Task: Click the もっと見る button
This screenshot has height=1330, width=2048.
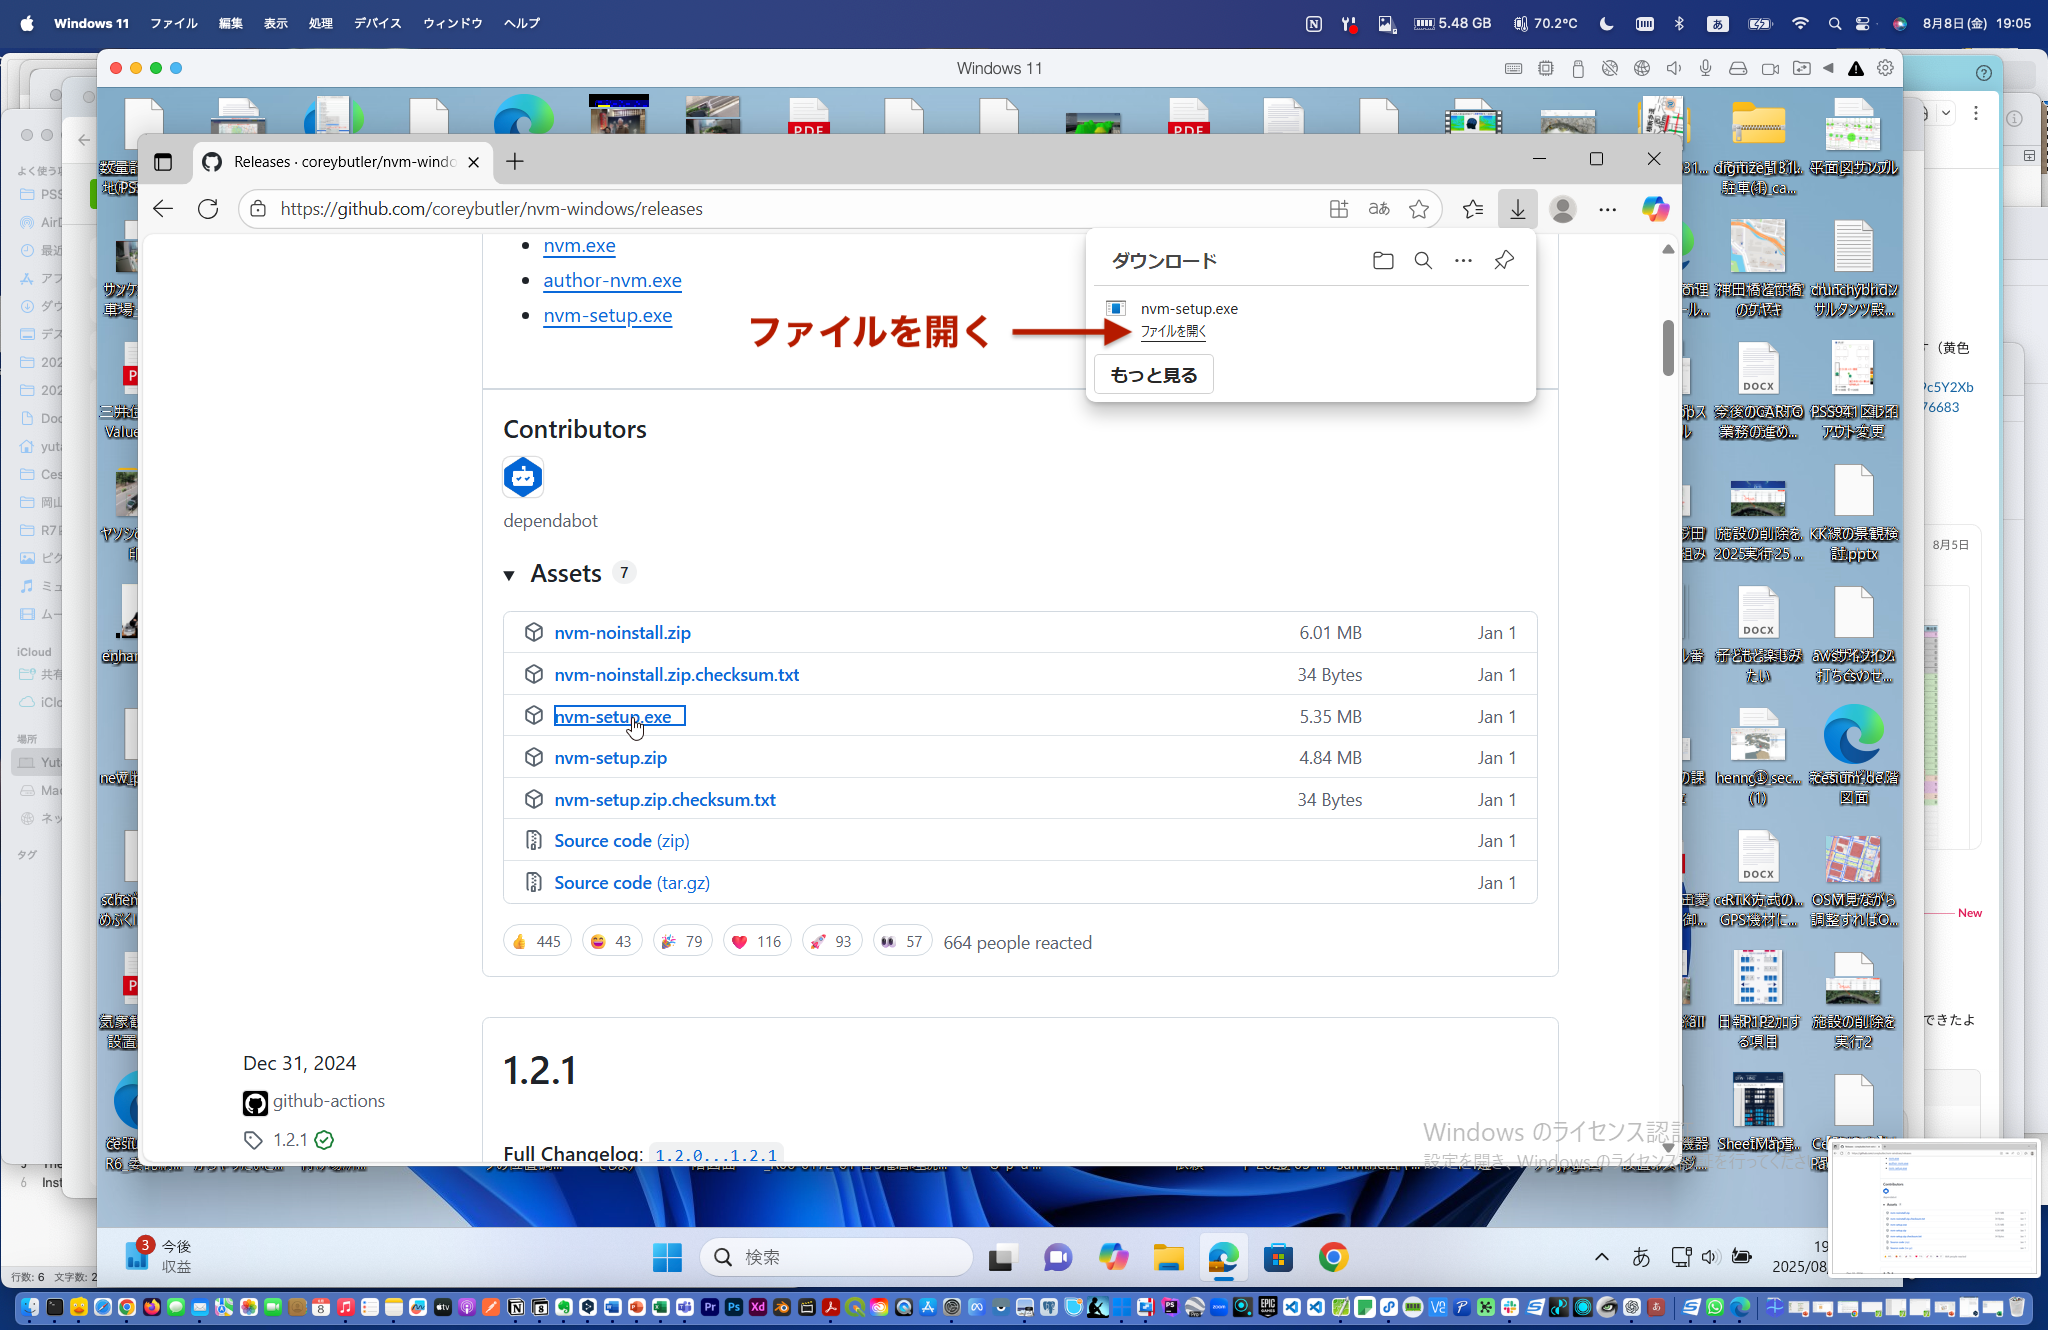Action: pyautogui.click(x=1153, y=374)
